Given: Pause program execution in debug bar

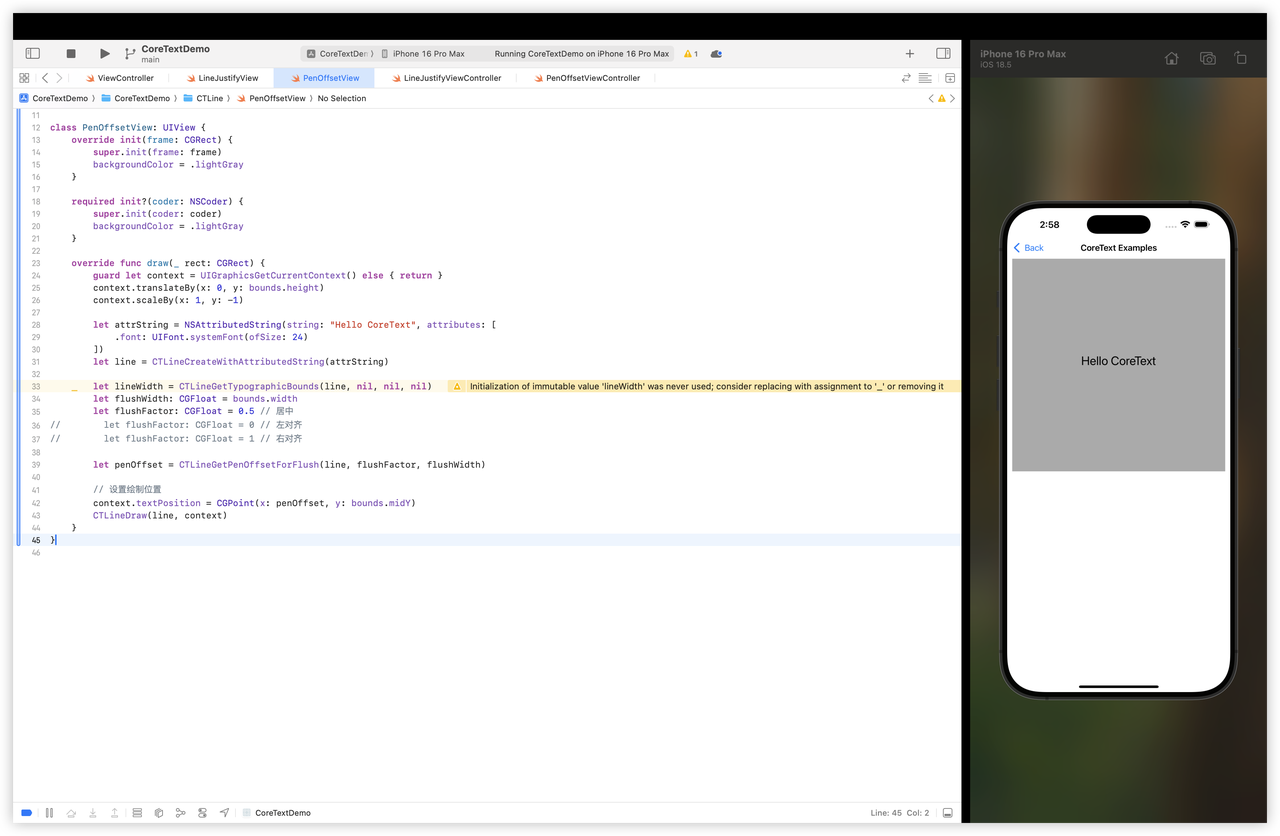Looking at the screenshot, I should tap(49, 813).
